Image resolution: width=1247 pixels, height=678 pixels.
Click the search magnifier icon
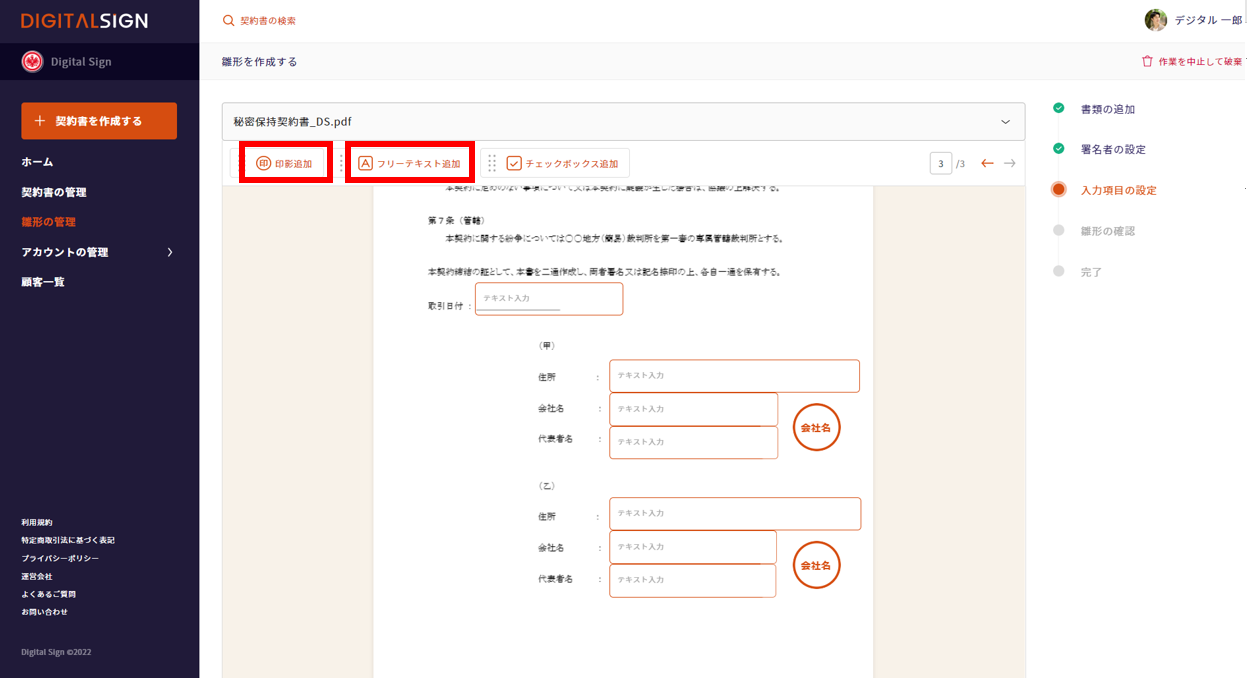point(229,21)
